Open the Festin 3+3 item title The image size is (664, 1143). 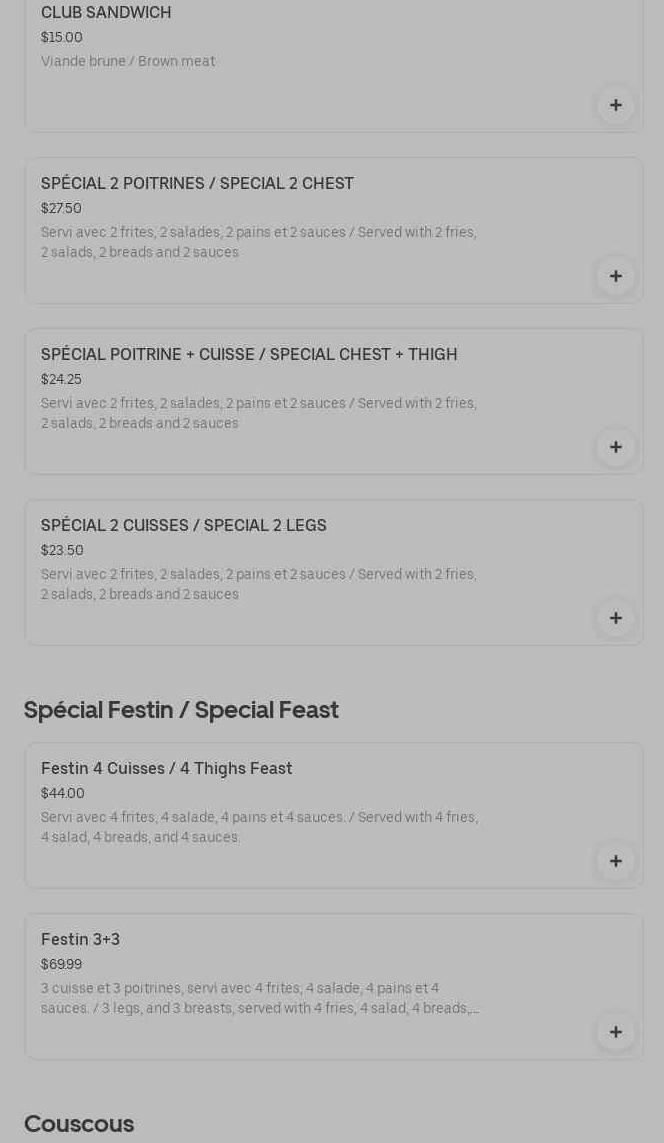pyautogui.click(x=80, y=940)
